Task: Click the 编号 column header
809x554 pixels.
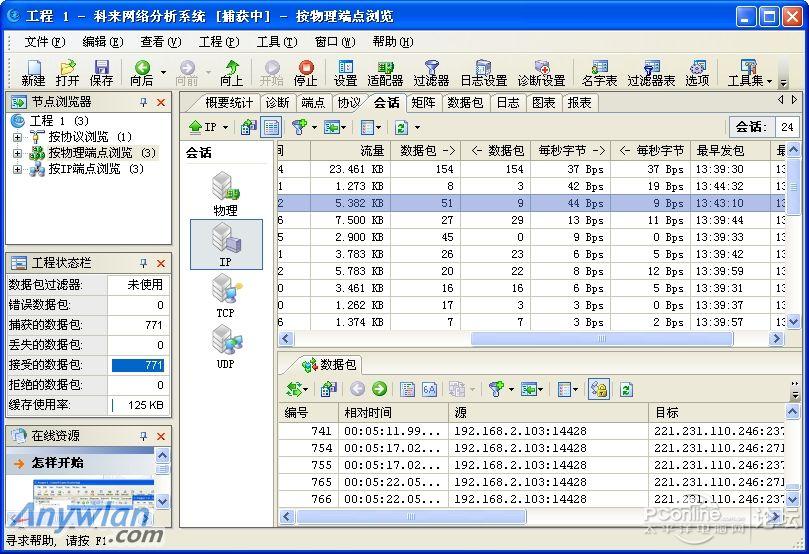Action: (x=308, y=413)
